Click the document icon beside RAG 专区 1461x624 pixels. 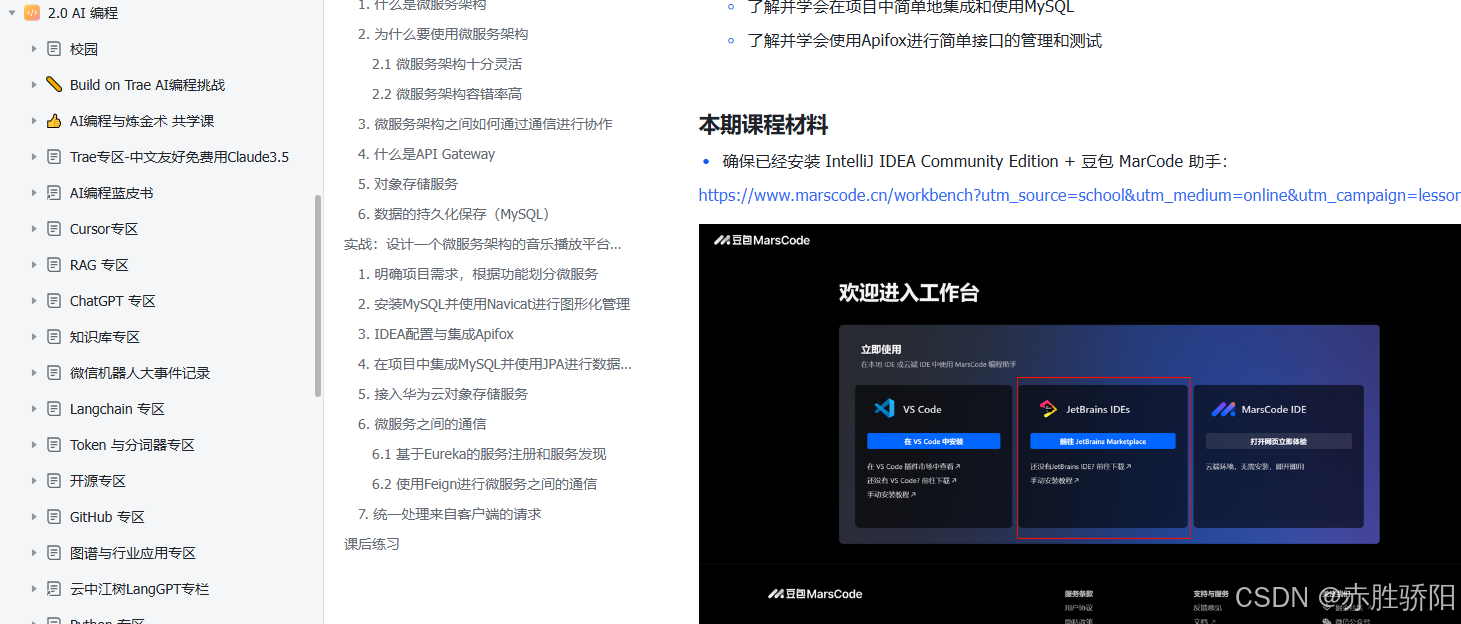54,265
